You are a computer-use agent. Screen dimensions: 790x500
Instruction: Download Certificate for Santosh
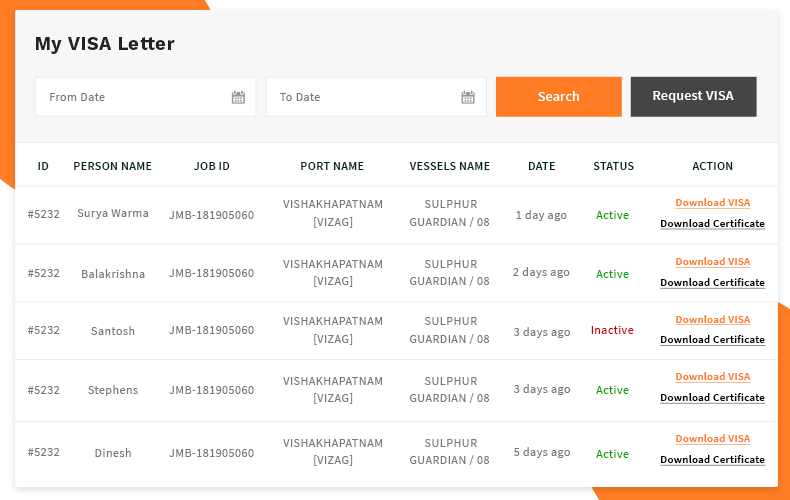(712, 340)
